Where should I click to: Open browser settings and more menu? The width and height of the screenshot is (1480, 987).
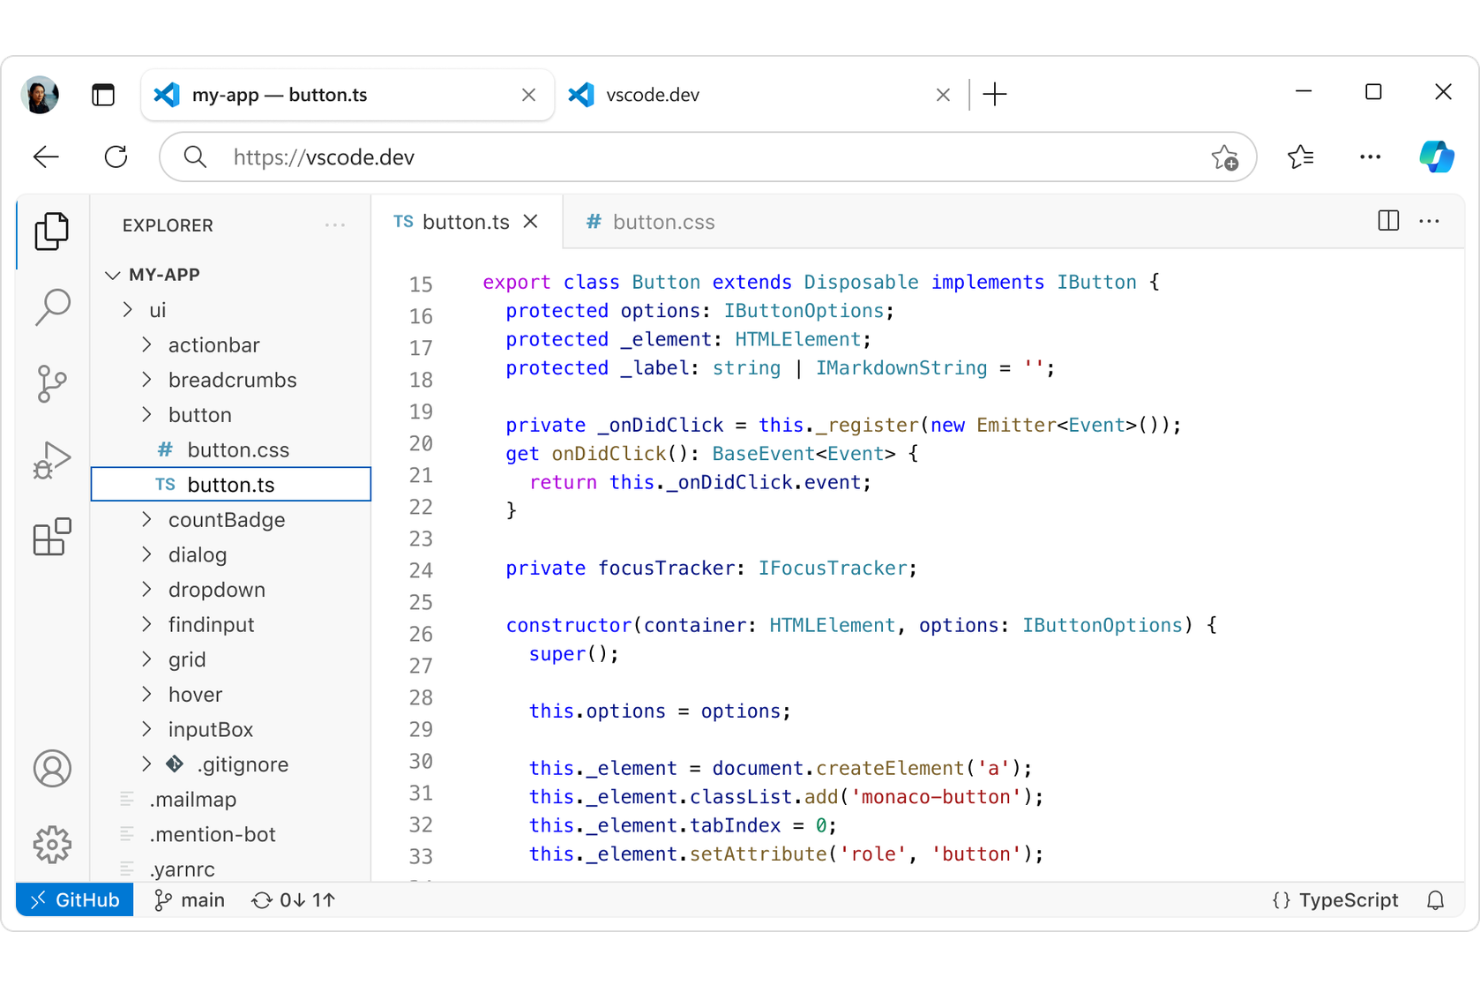click(1370, 157)
